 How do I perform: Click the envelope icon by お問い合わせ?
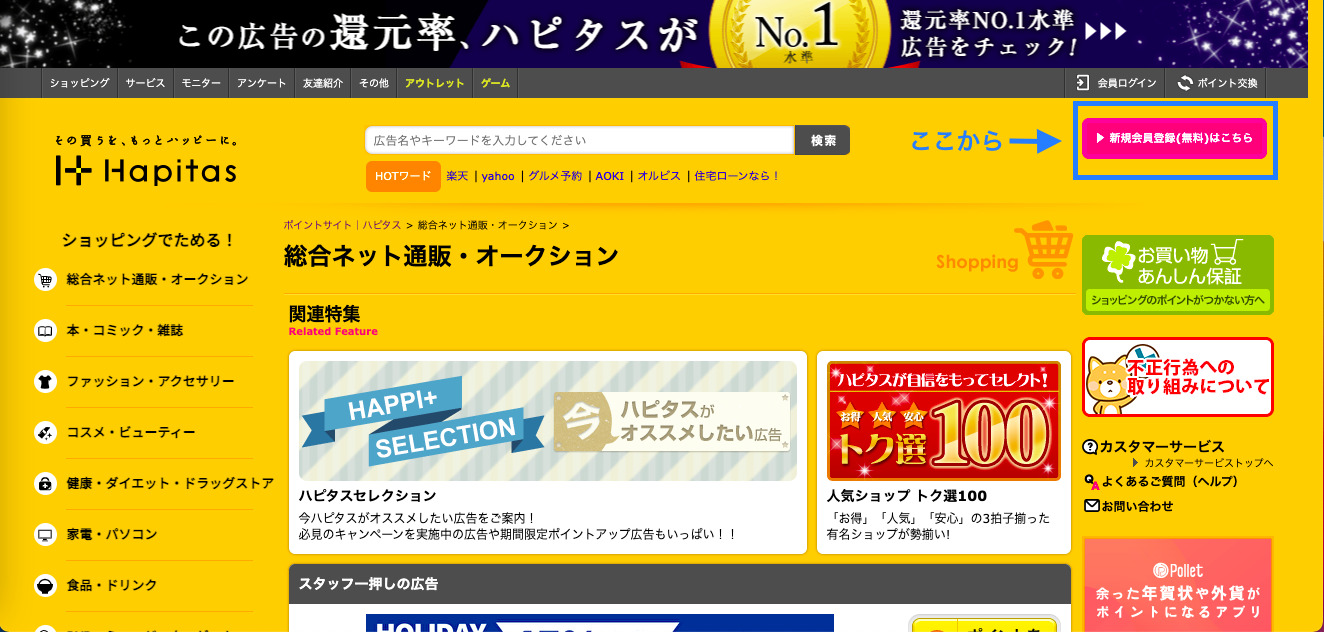(1091, 506)
